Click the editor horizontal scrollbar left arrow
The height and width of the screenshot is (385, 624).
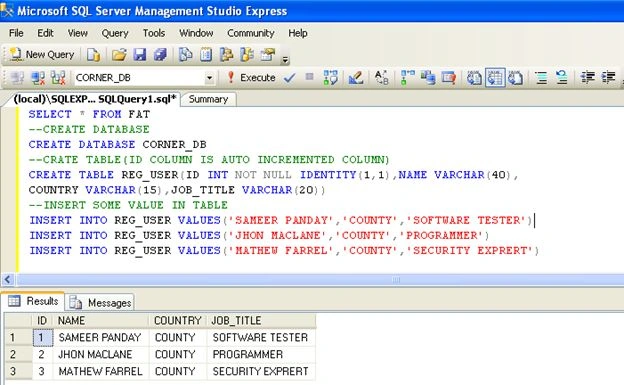point(8,279)
